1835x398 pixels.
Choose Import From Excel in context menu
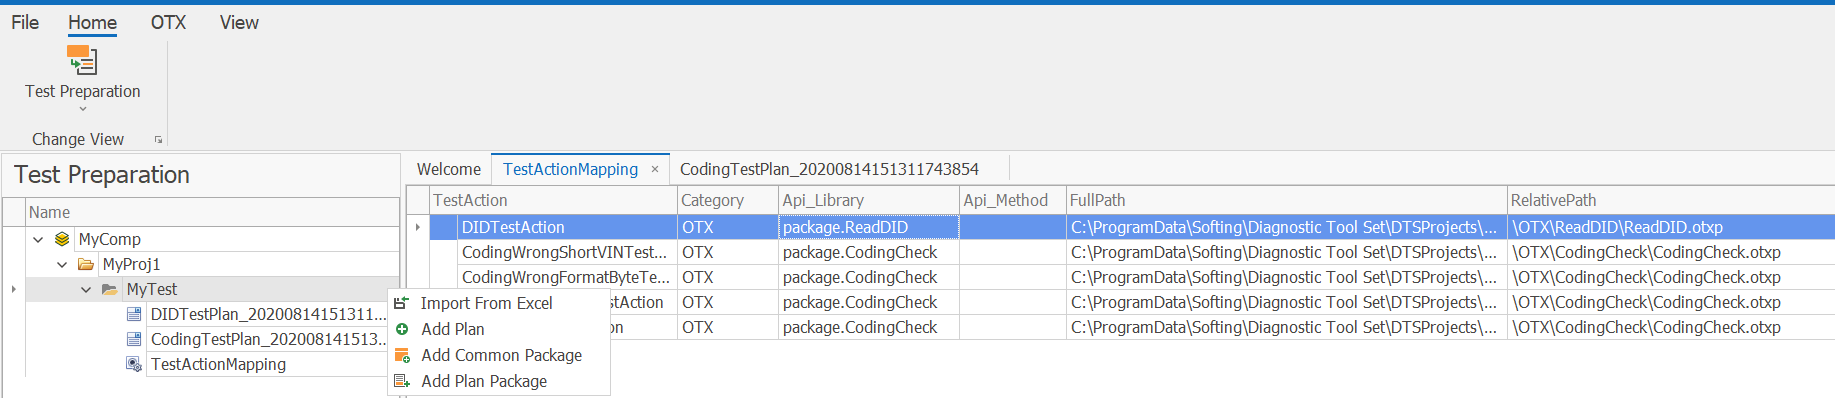coord(498,303)
